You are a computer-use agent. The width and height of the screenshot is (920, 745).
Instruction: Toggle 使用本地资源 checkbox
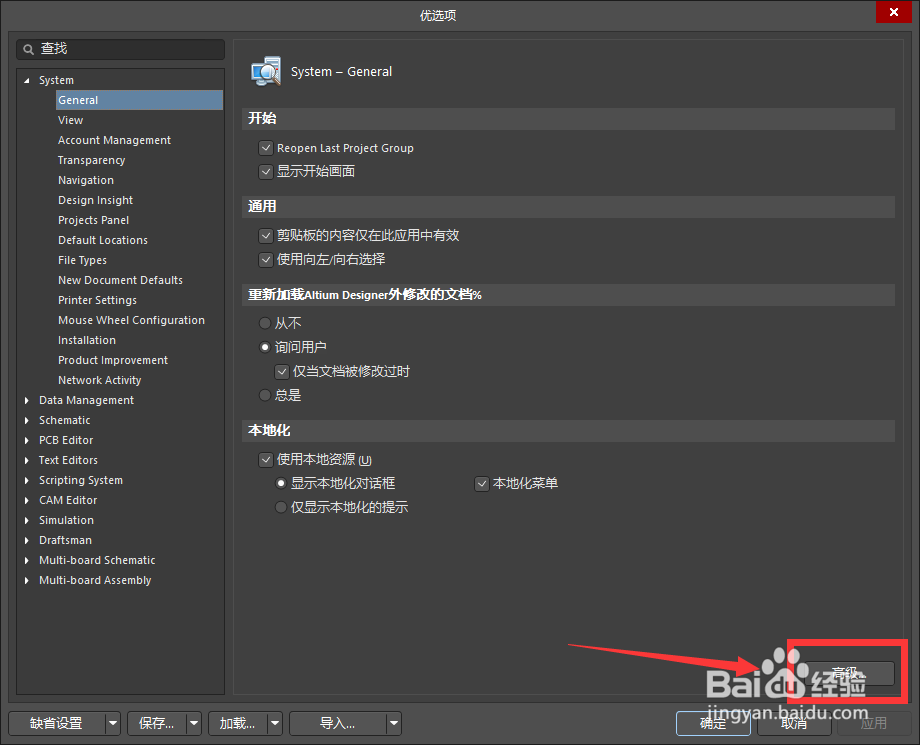(266, 459)
